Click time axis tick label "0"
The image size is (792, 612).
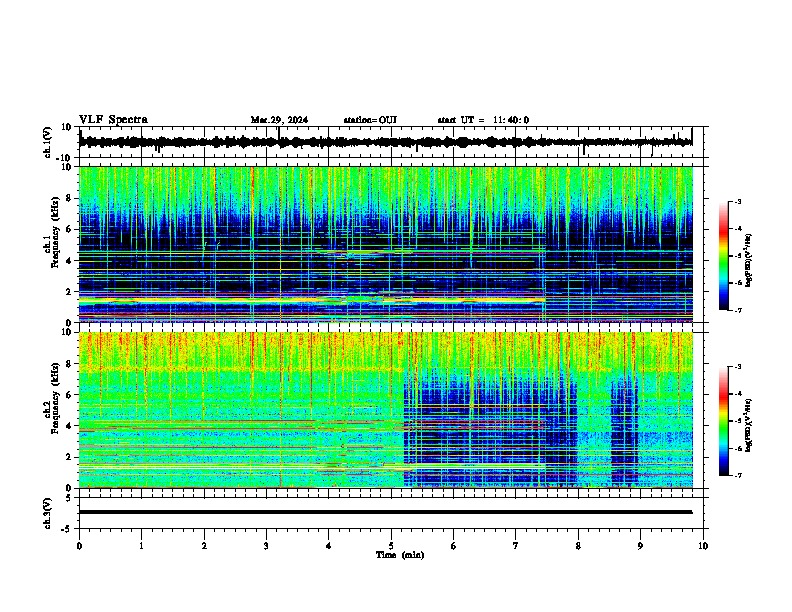click(x=79, y=546)
